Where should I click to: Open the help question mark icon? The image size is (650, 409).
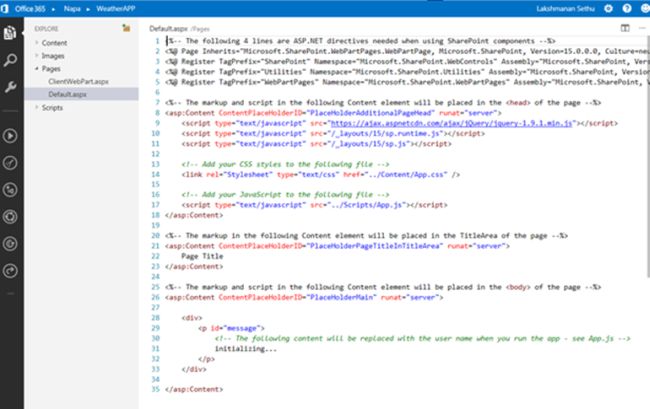pyautogui.click(x=627, y=8)
